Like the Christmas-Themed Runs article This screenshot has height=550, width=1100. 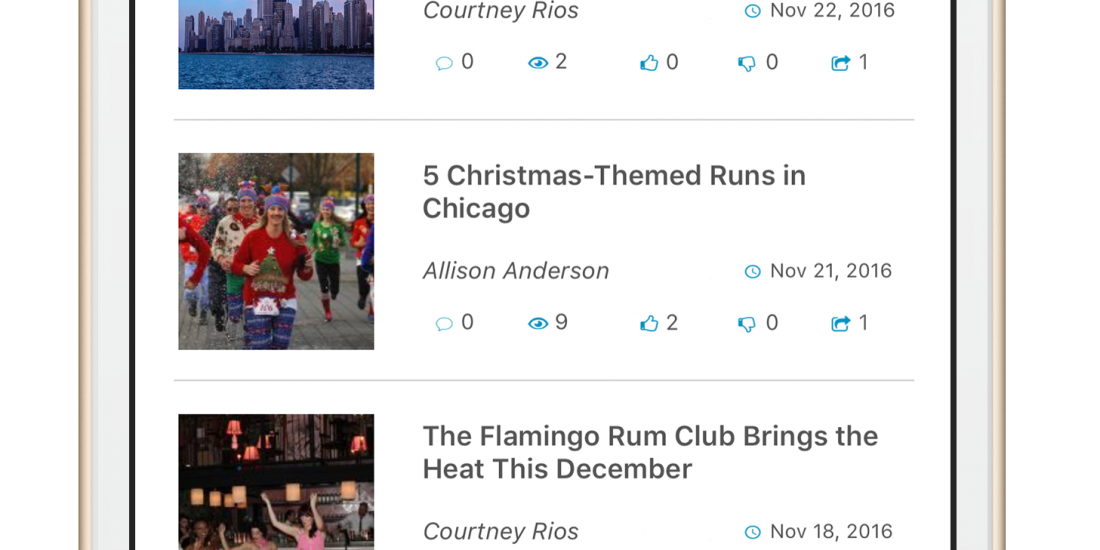click(x=650, y=323)
